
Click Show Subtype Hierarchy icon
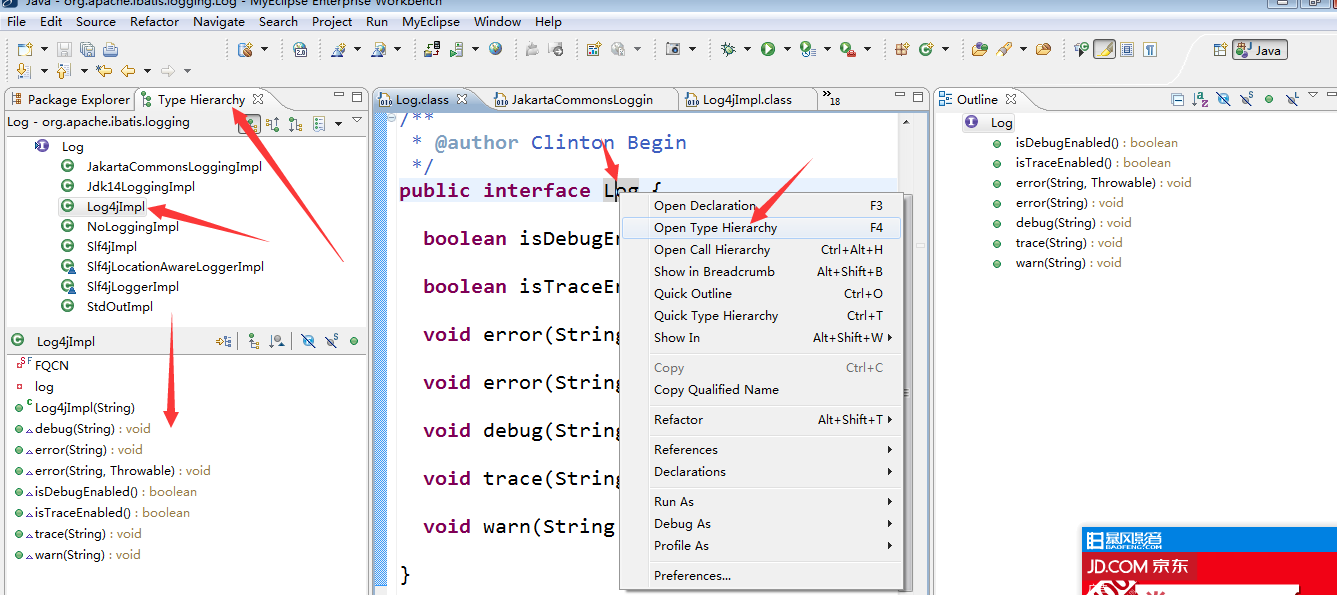[x=295, y=124]
